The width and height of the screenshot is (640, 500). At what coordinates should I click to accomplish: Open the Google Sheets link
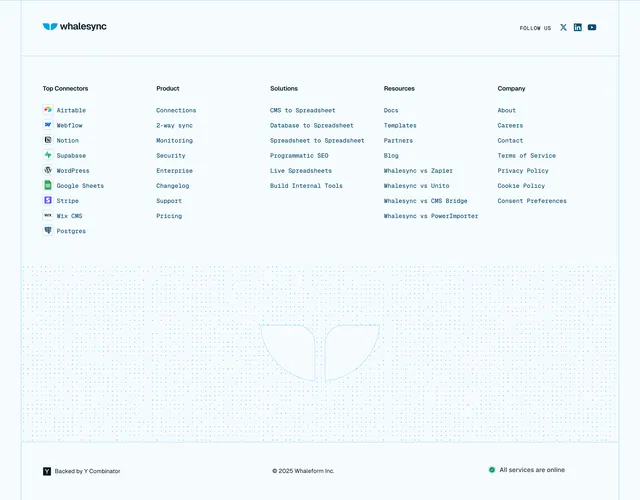(x=80, y=186)
